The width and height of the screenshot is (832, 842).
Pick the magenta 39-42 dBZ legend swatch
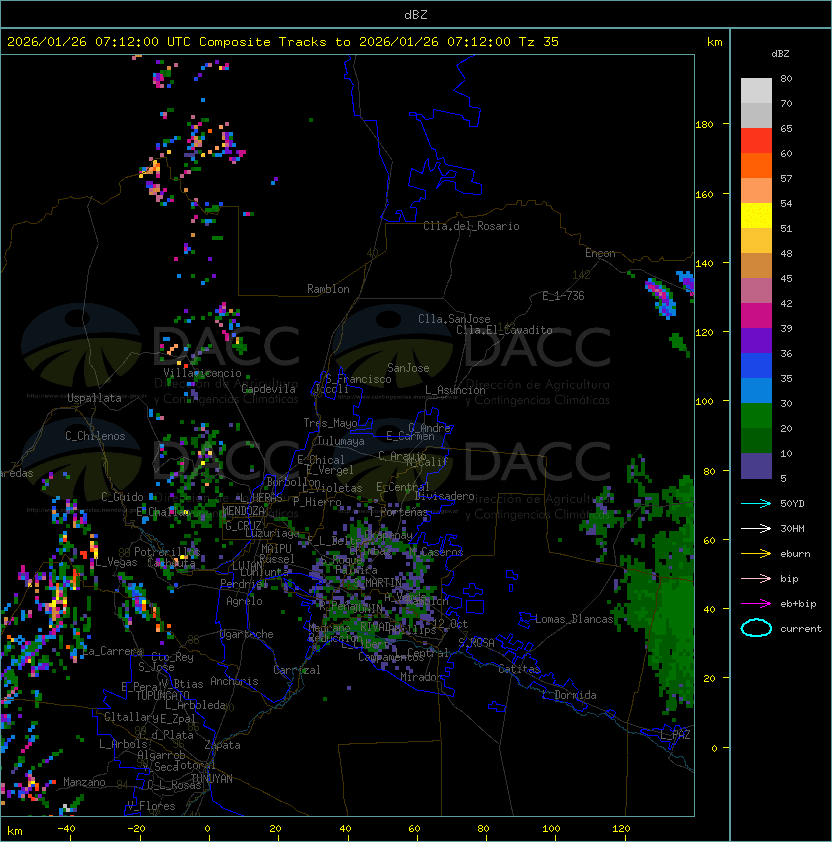[756, 316]
